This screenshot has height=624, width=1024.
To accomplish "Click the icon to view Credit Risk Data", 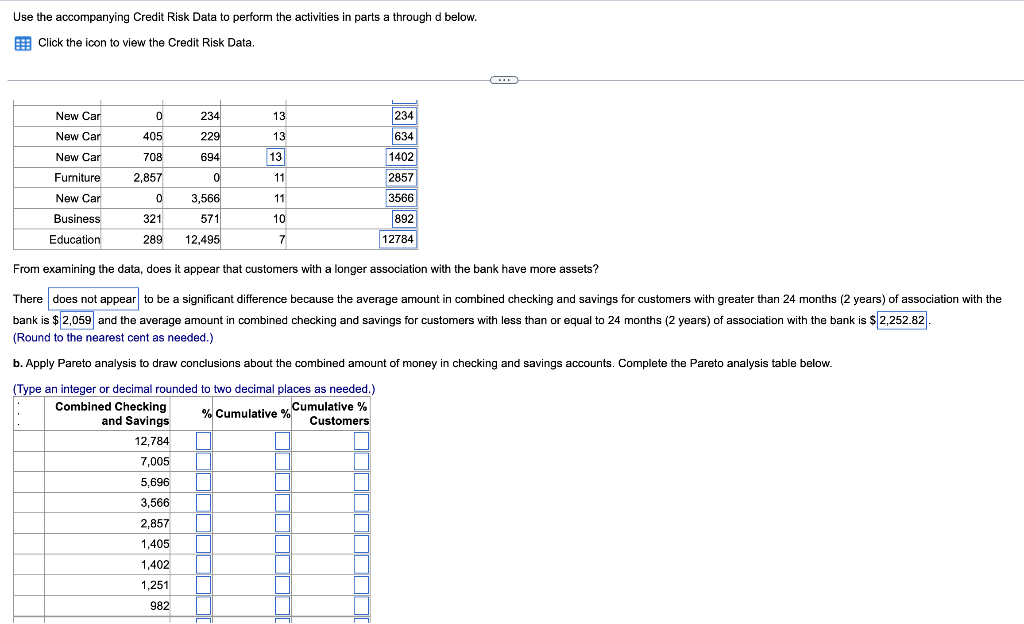I will [x=20, y=42].
